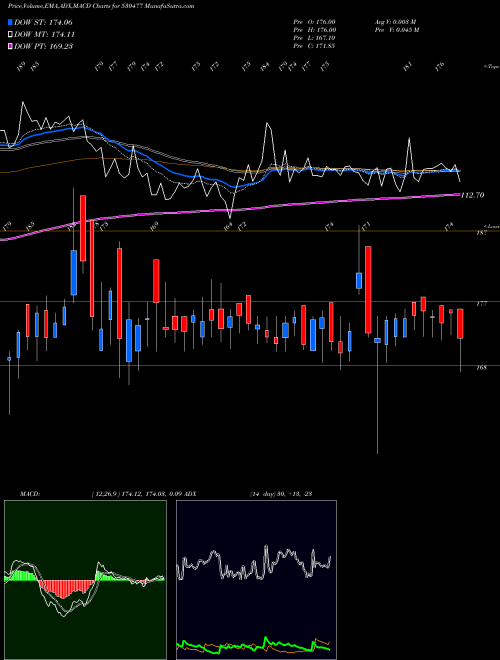Select the 'DOW ST: 174.06' legend text
This screenshot has width=500, height=660.
43,22
